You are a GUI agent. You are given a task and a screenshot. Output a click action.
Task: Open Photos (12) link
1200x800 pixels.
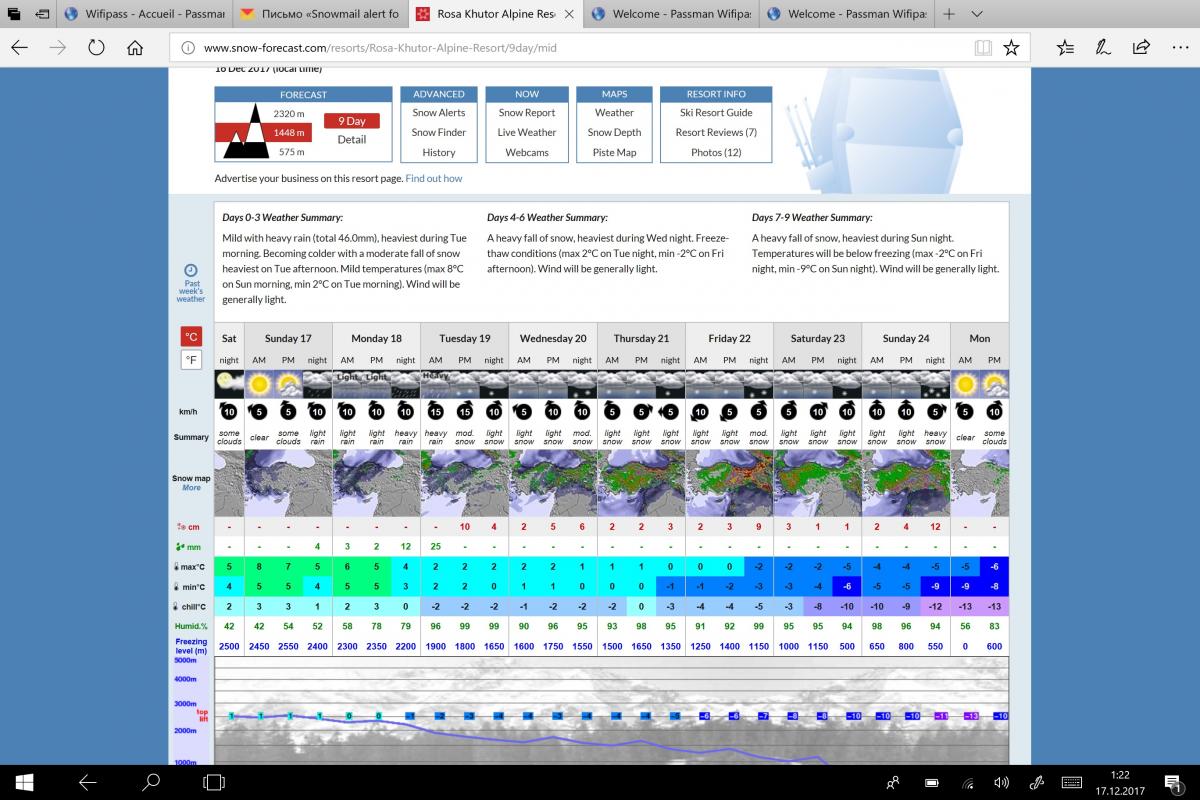[716, 152]
